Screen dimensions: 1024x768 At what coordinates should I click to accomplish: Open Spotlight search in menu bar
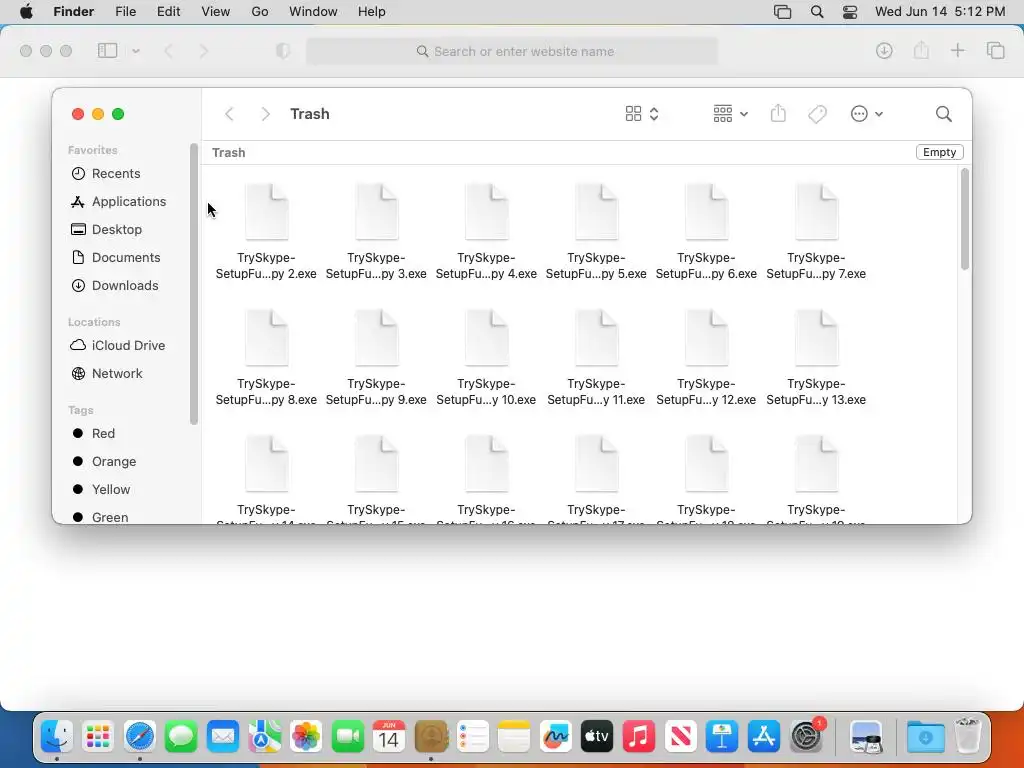(x=816, y=12)
